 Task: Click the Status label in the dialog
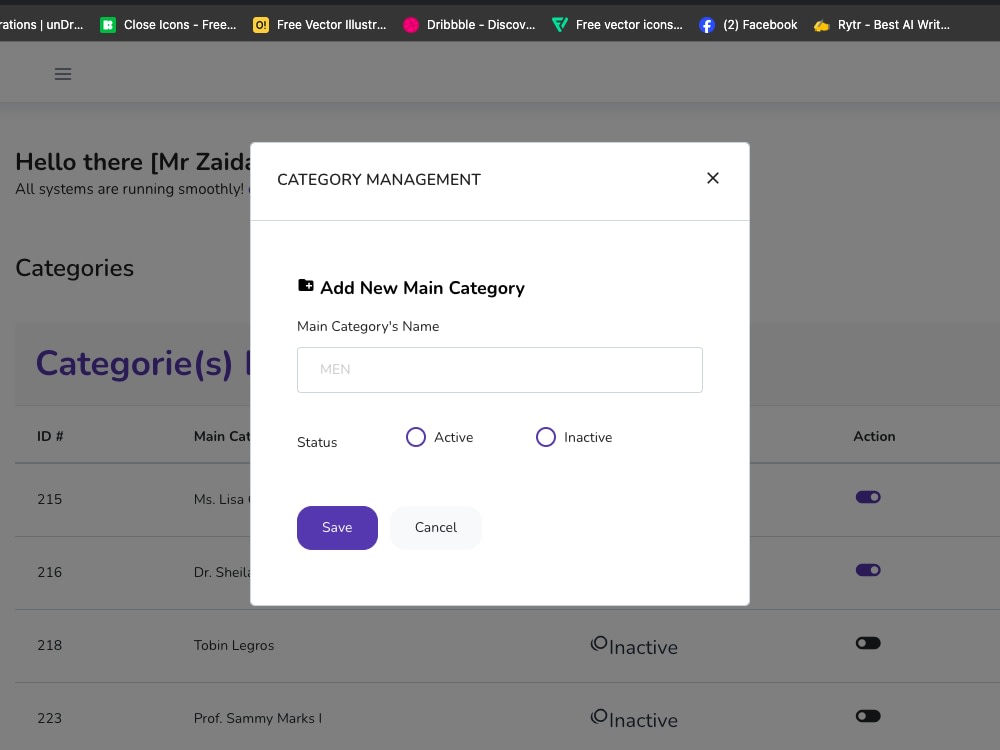pos(317,442)
